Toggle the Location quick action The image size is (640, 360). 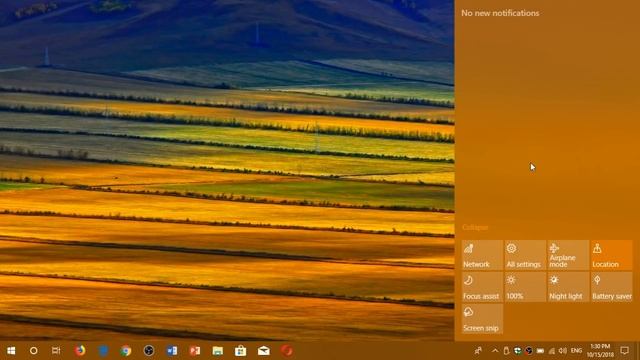[611, 255]
